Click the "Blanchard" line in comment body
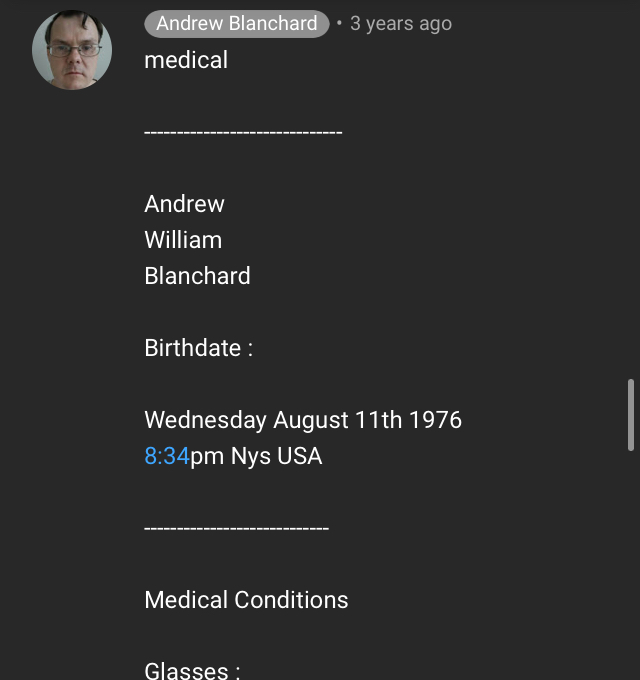The image size is (640, 680). click(x=197, y=276)
